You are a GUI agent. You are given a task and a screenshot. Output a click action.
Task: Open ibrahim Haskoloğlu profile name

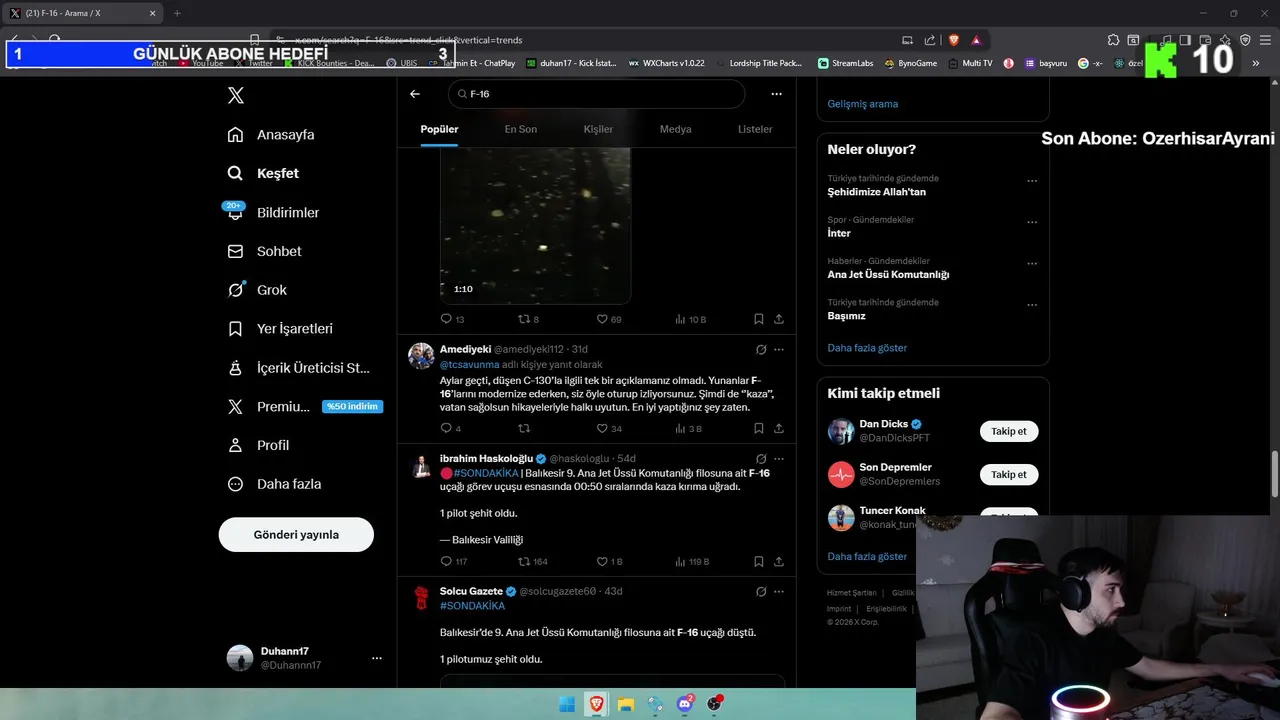click(486, 458)
